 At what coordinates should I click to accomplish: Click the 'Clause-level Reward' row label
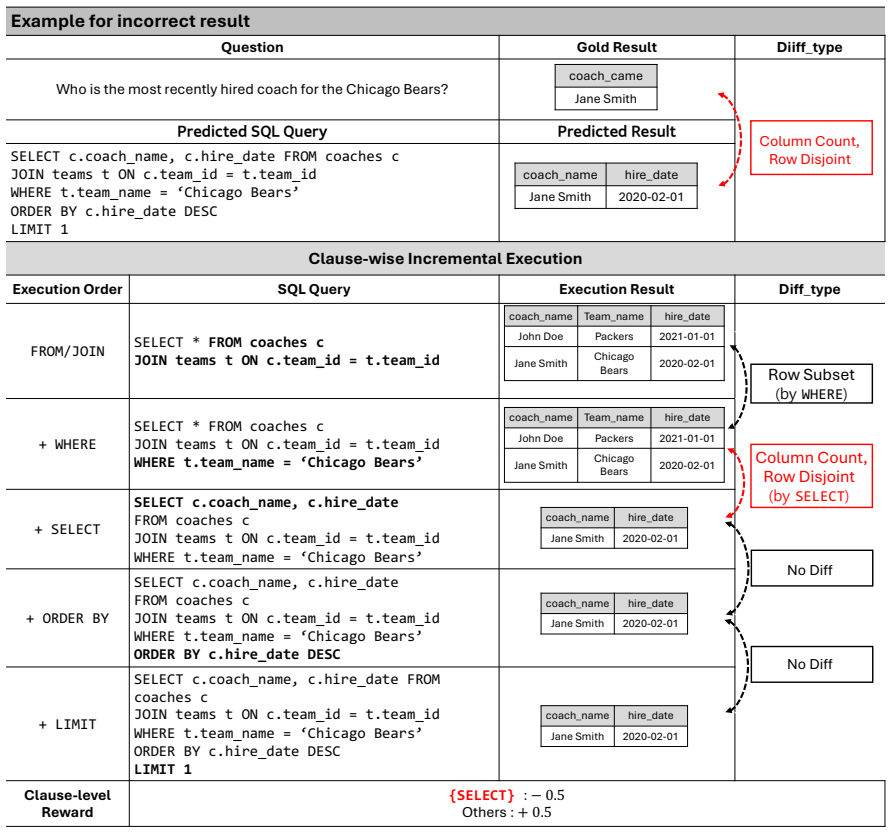click(68, 803)
